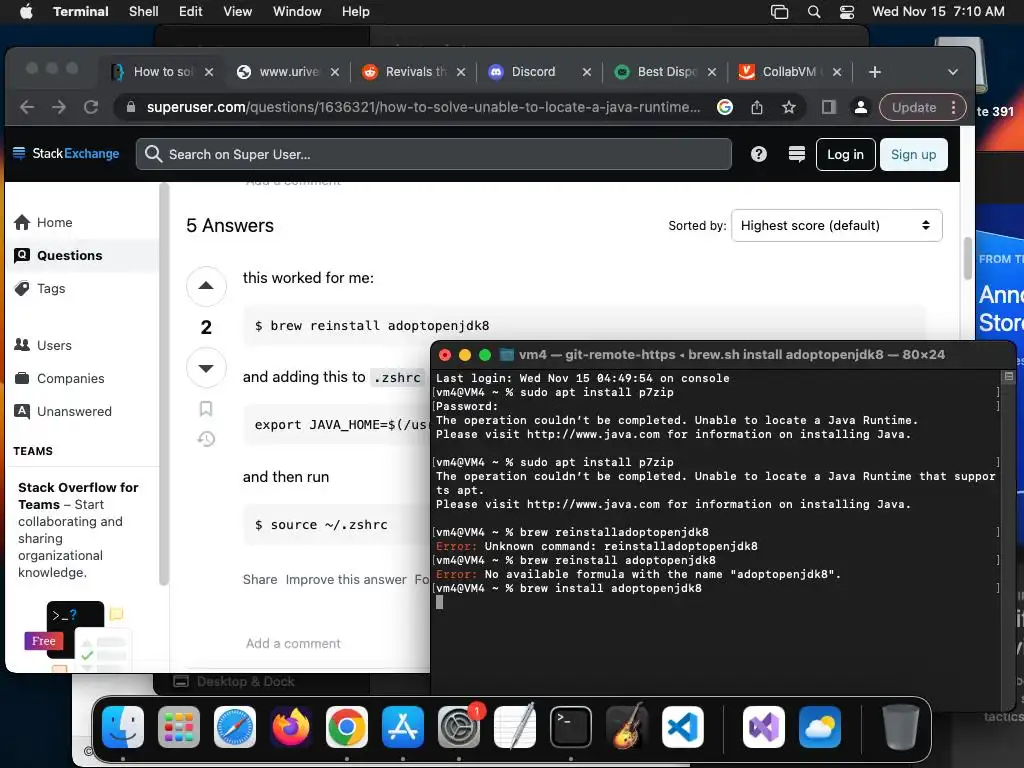Screen dimensions: 1024x768
Task: Click Add a comment below answer
Action: [293, 643]
